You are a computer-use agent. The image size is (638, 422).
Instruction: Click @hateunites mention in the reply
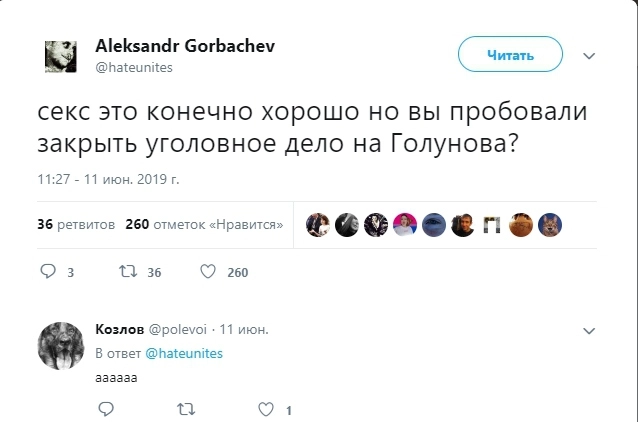[184, 353]
